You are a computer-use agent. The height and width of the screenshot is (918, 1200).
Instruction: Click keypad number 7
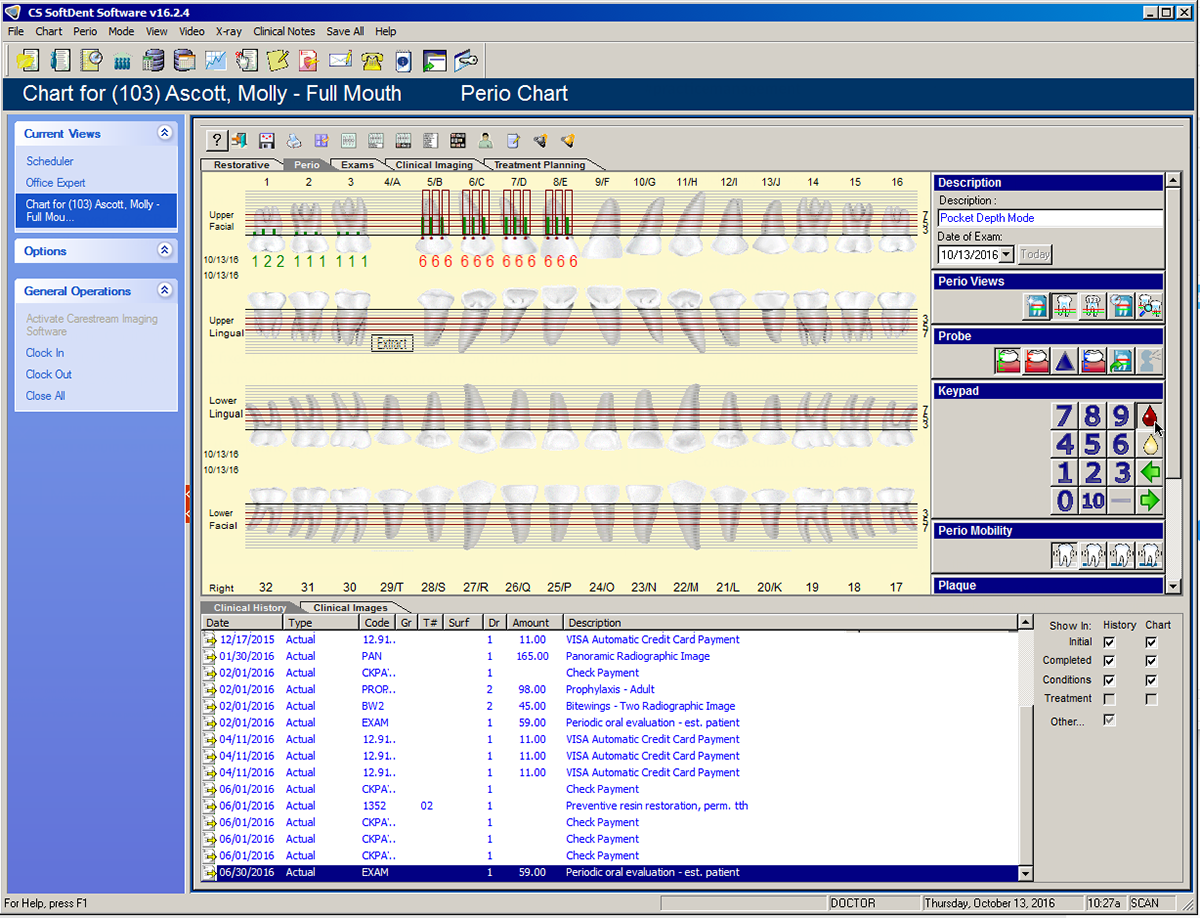point(1065,416)
